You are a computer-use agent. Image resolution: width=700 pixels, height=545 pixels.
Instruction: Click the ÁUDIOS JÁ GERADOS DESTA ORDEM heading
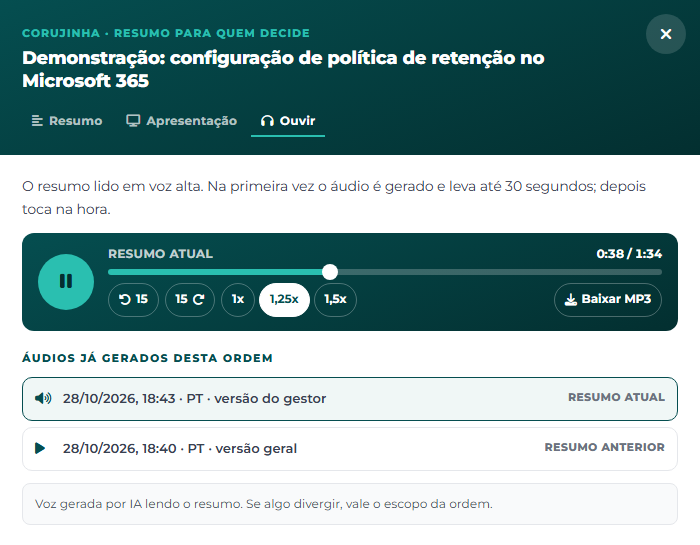(x=147, y=358)
